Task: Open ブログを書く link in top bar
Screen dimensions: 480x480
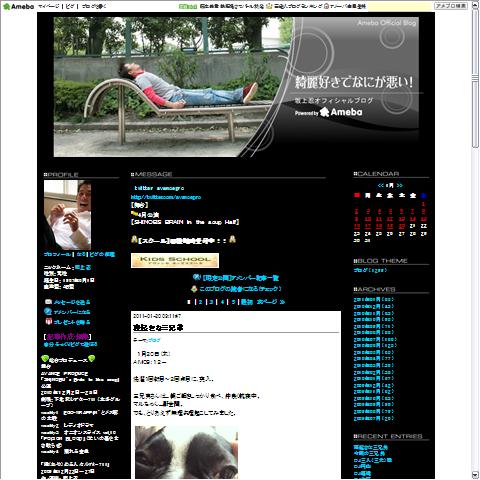Action: tap(94, 6)
